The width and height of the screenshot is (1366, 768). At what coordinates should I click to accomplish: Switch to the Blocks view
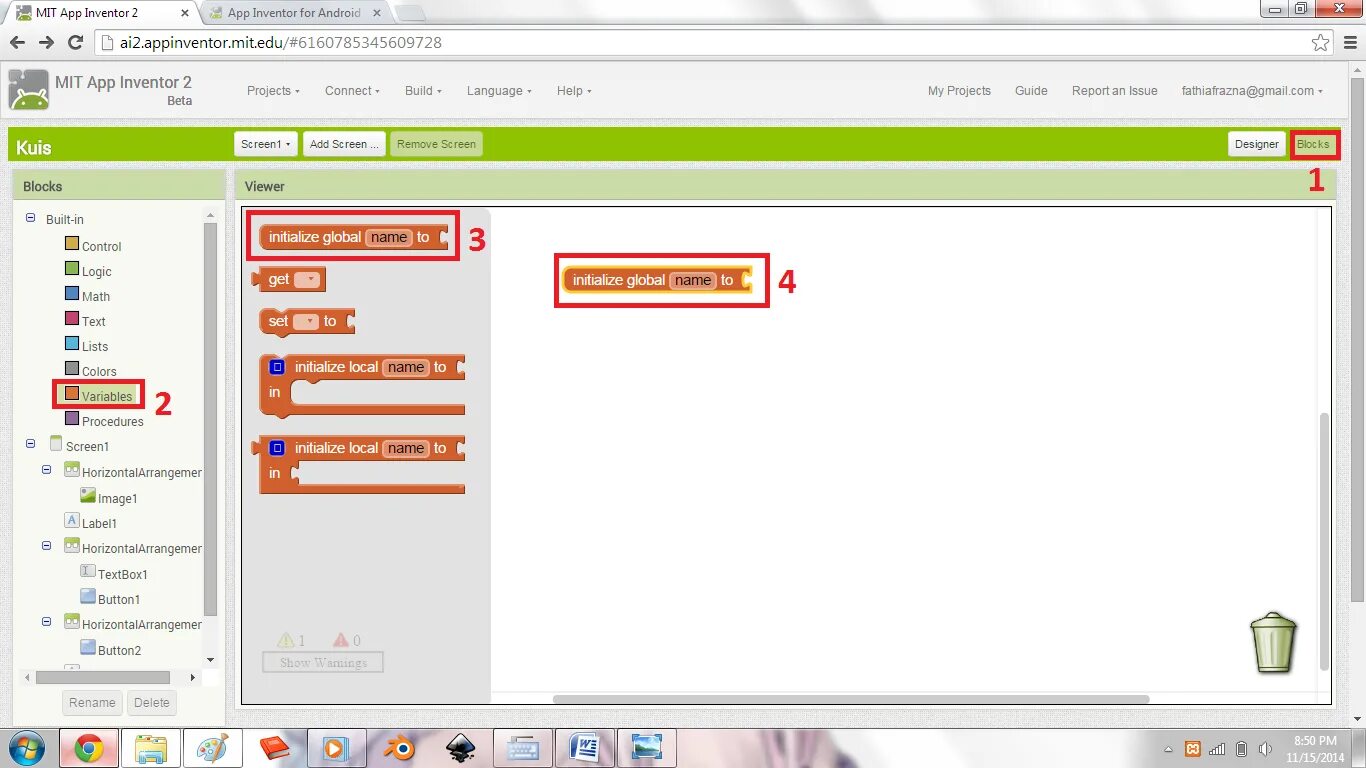[1313, 144]
